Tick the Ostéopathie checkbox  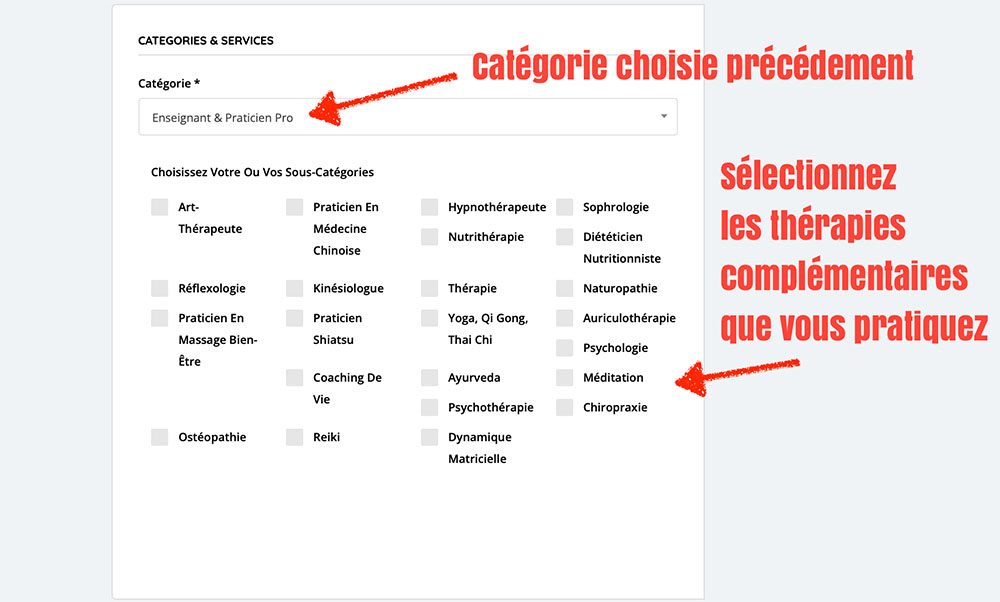pos(160,437)
